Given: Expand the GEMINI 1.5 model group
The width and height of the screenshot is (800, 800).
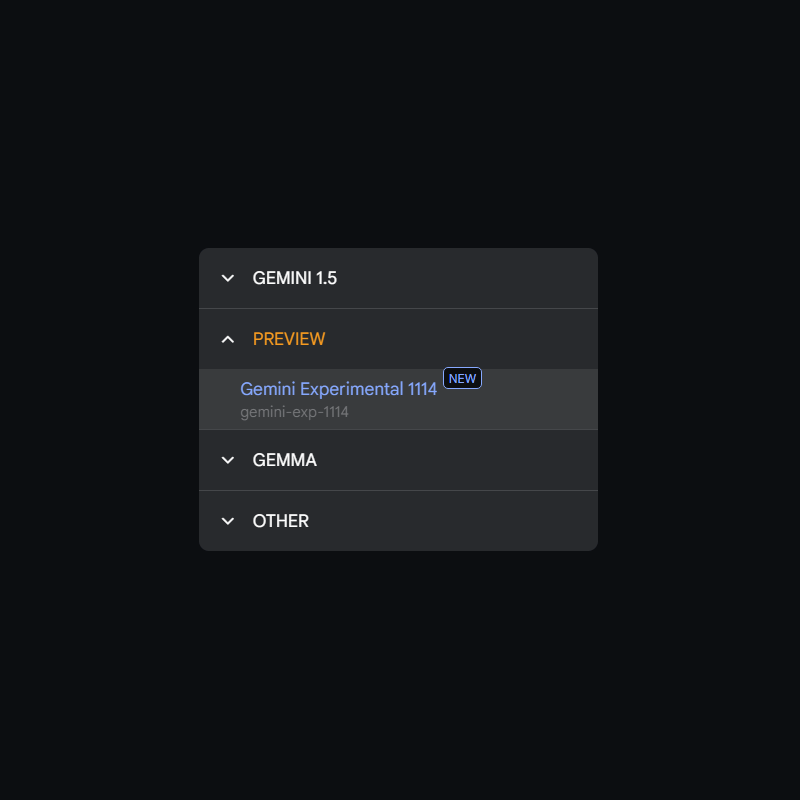Looking at the screenshot, I should pos(398,278).
